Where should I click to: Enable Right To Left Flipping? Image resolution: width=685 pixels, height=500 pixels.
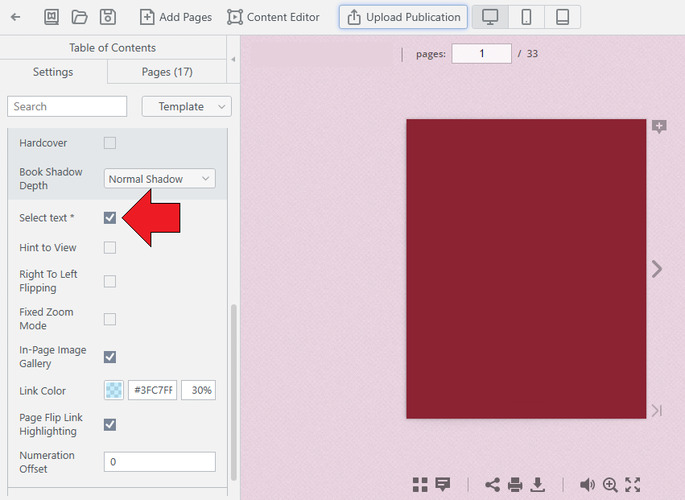110,281
